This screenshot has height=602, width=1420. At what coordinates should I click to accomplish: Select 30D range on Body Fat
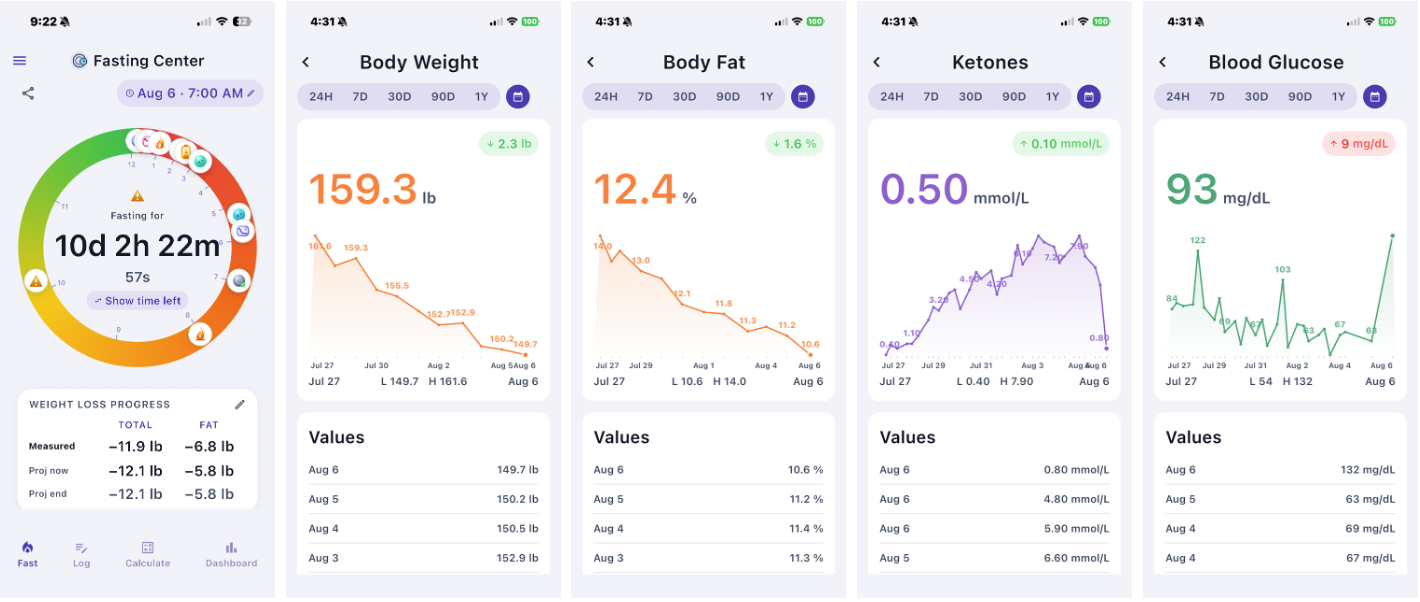684,97
